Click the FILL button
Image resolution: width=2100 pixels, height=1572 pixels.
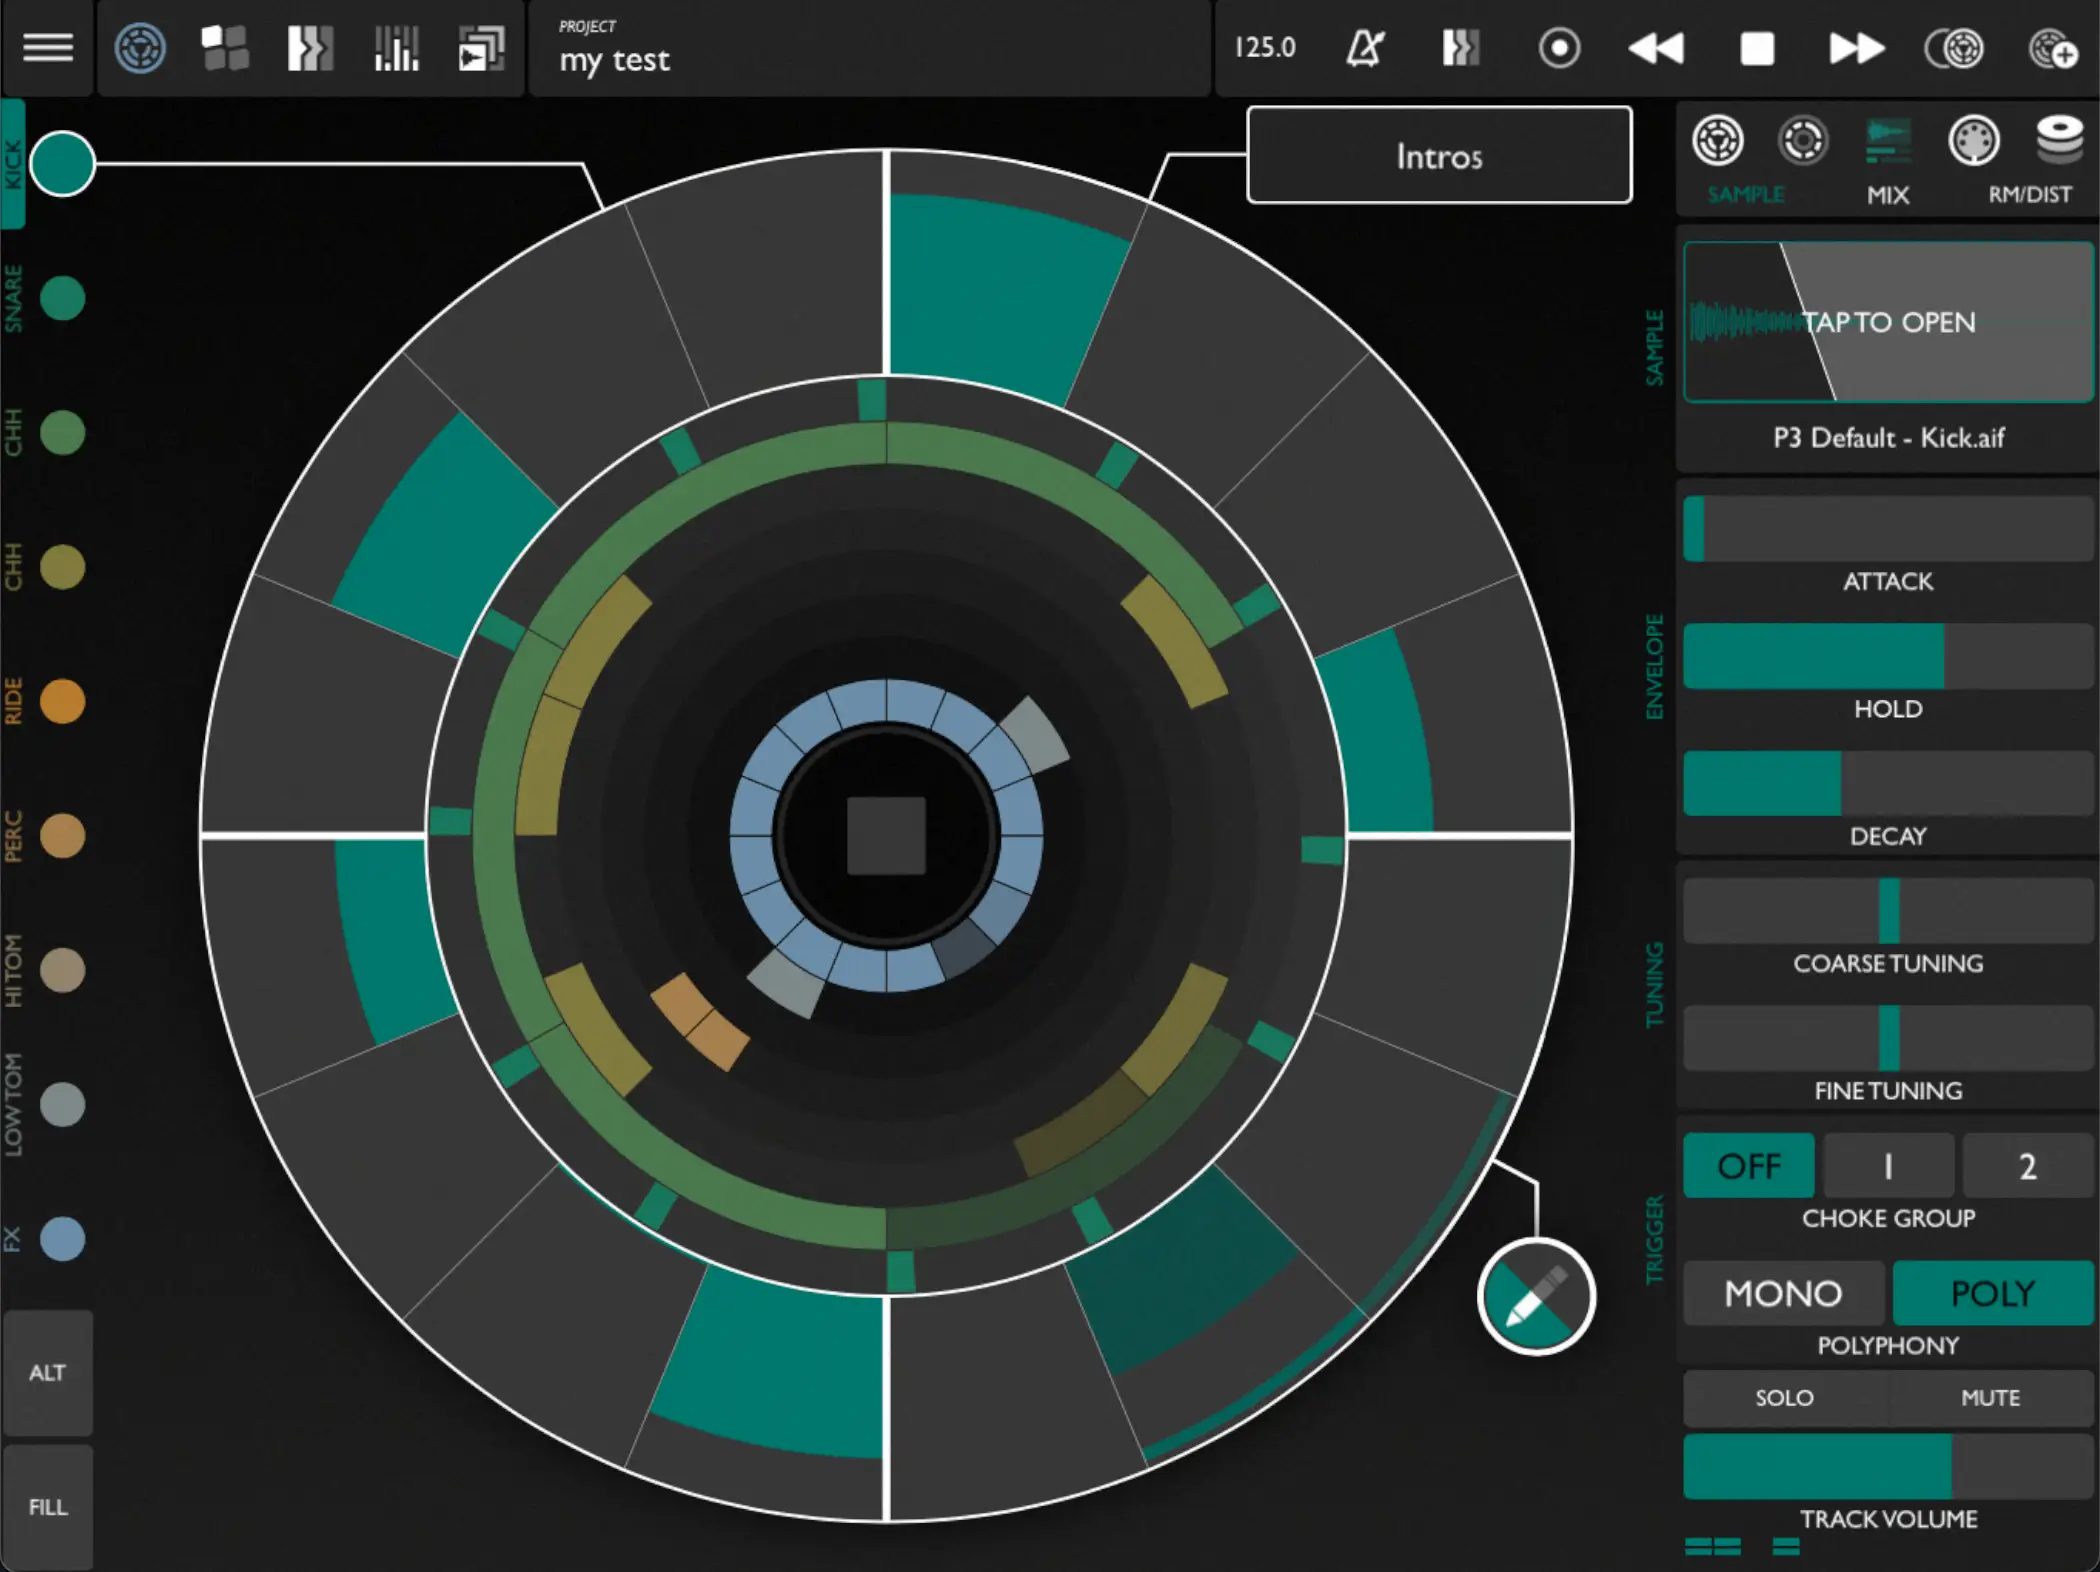tap(47, 1507)
